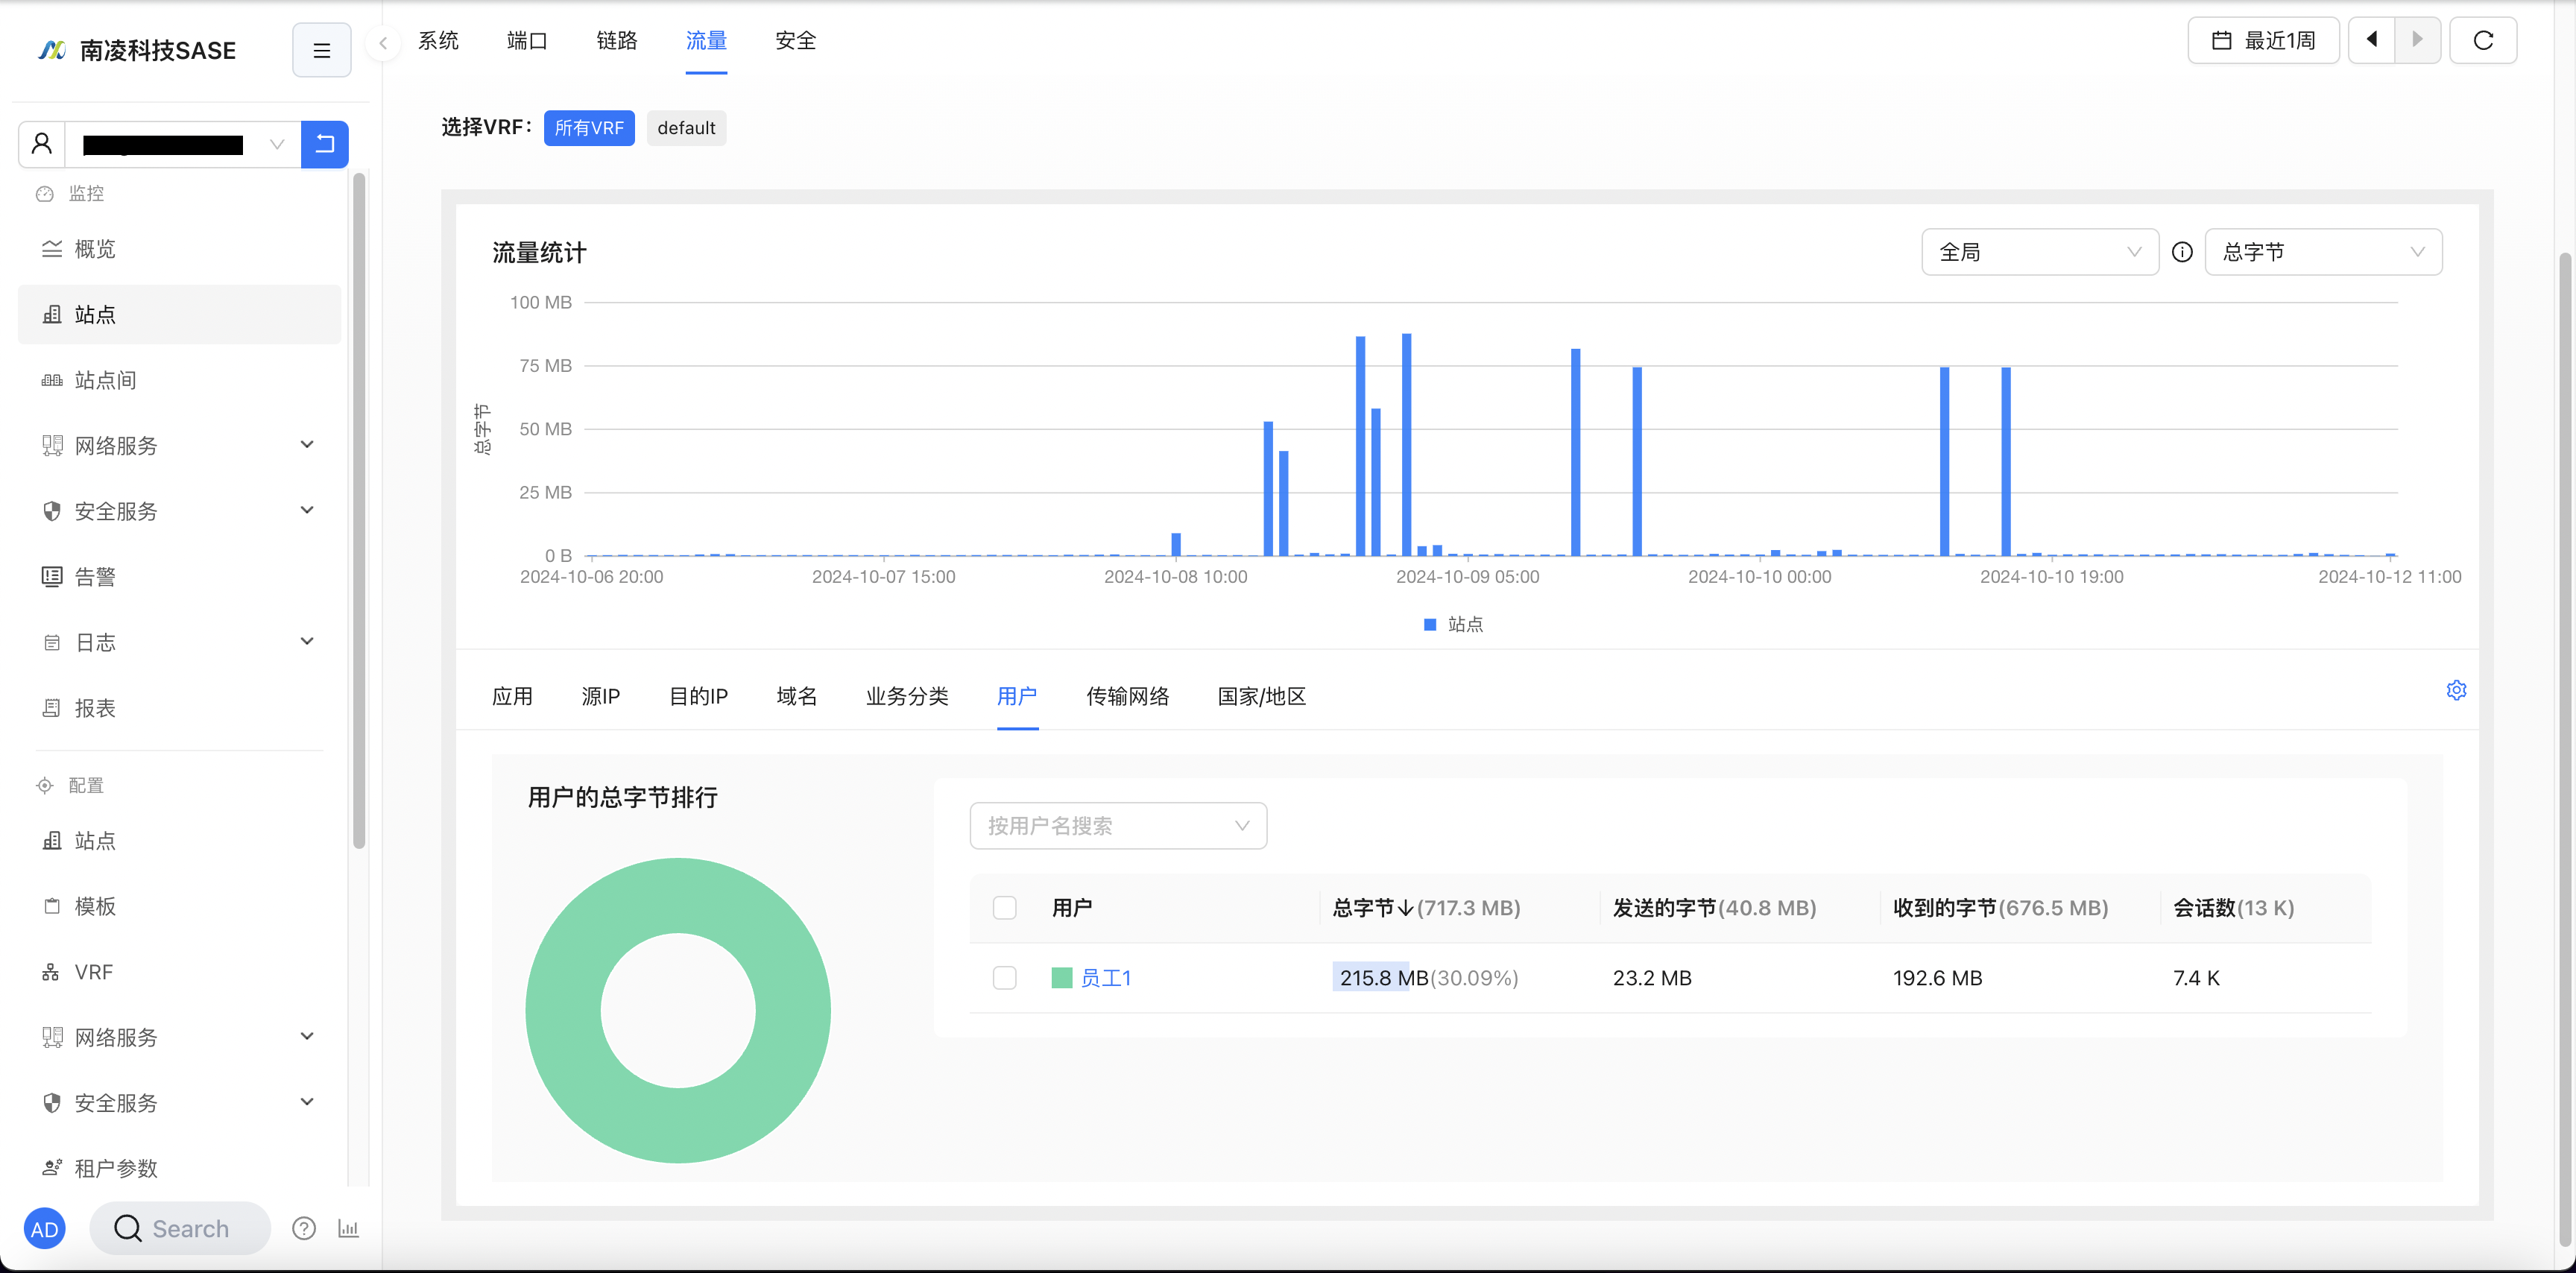Switch to the 国家/地区 sub-tab
The height and width of the screenshot is (1273, 2576).
click(1262, 696)
